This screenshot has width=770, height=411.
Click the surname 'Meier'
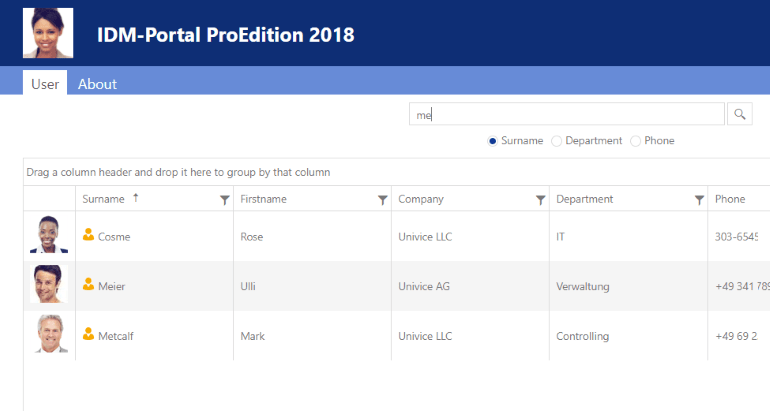pos(111,286)
